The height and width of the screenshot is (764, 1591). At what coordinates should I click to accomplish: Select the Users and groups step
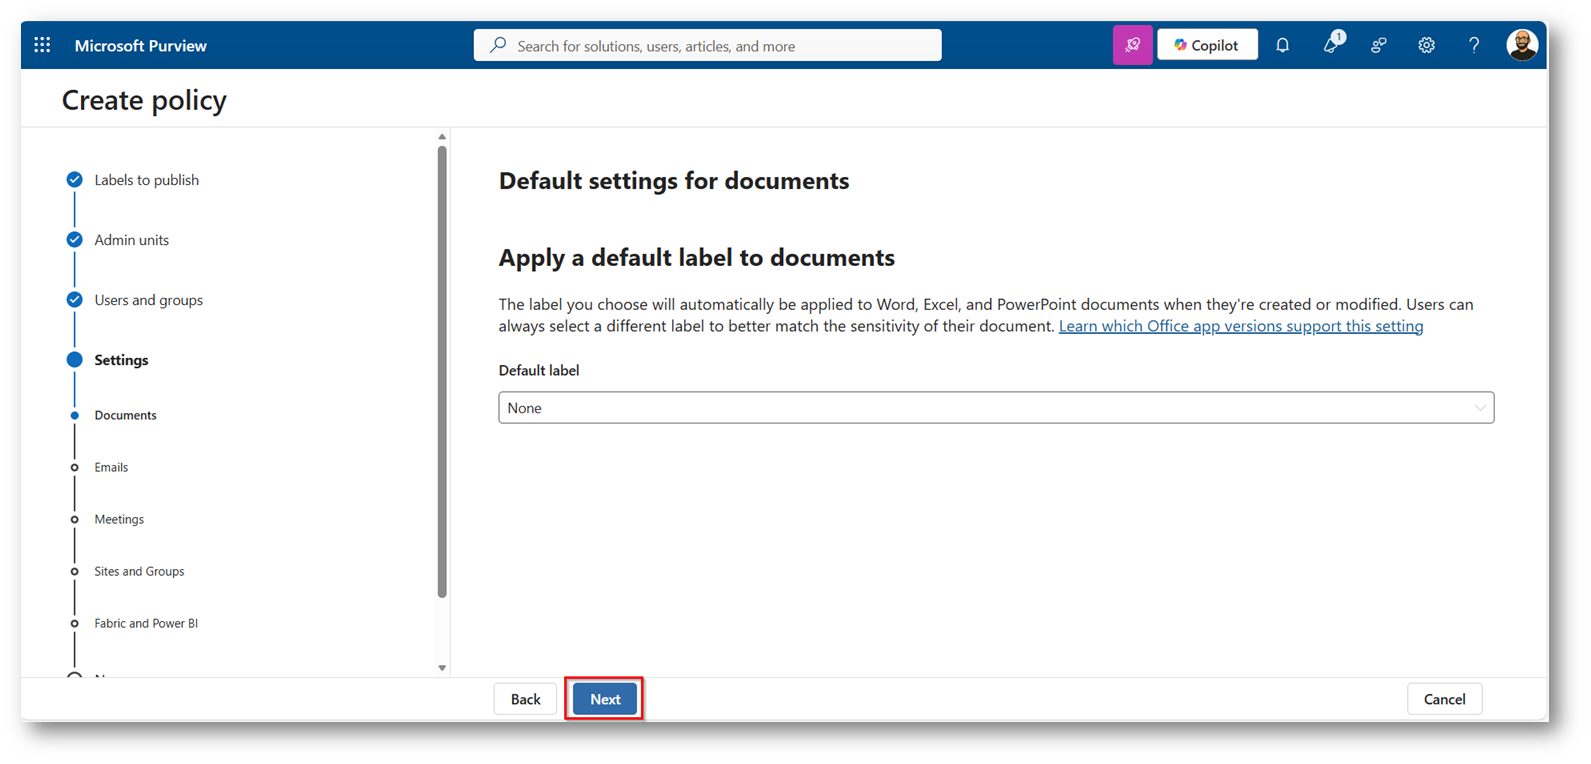148,300
